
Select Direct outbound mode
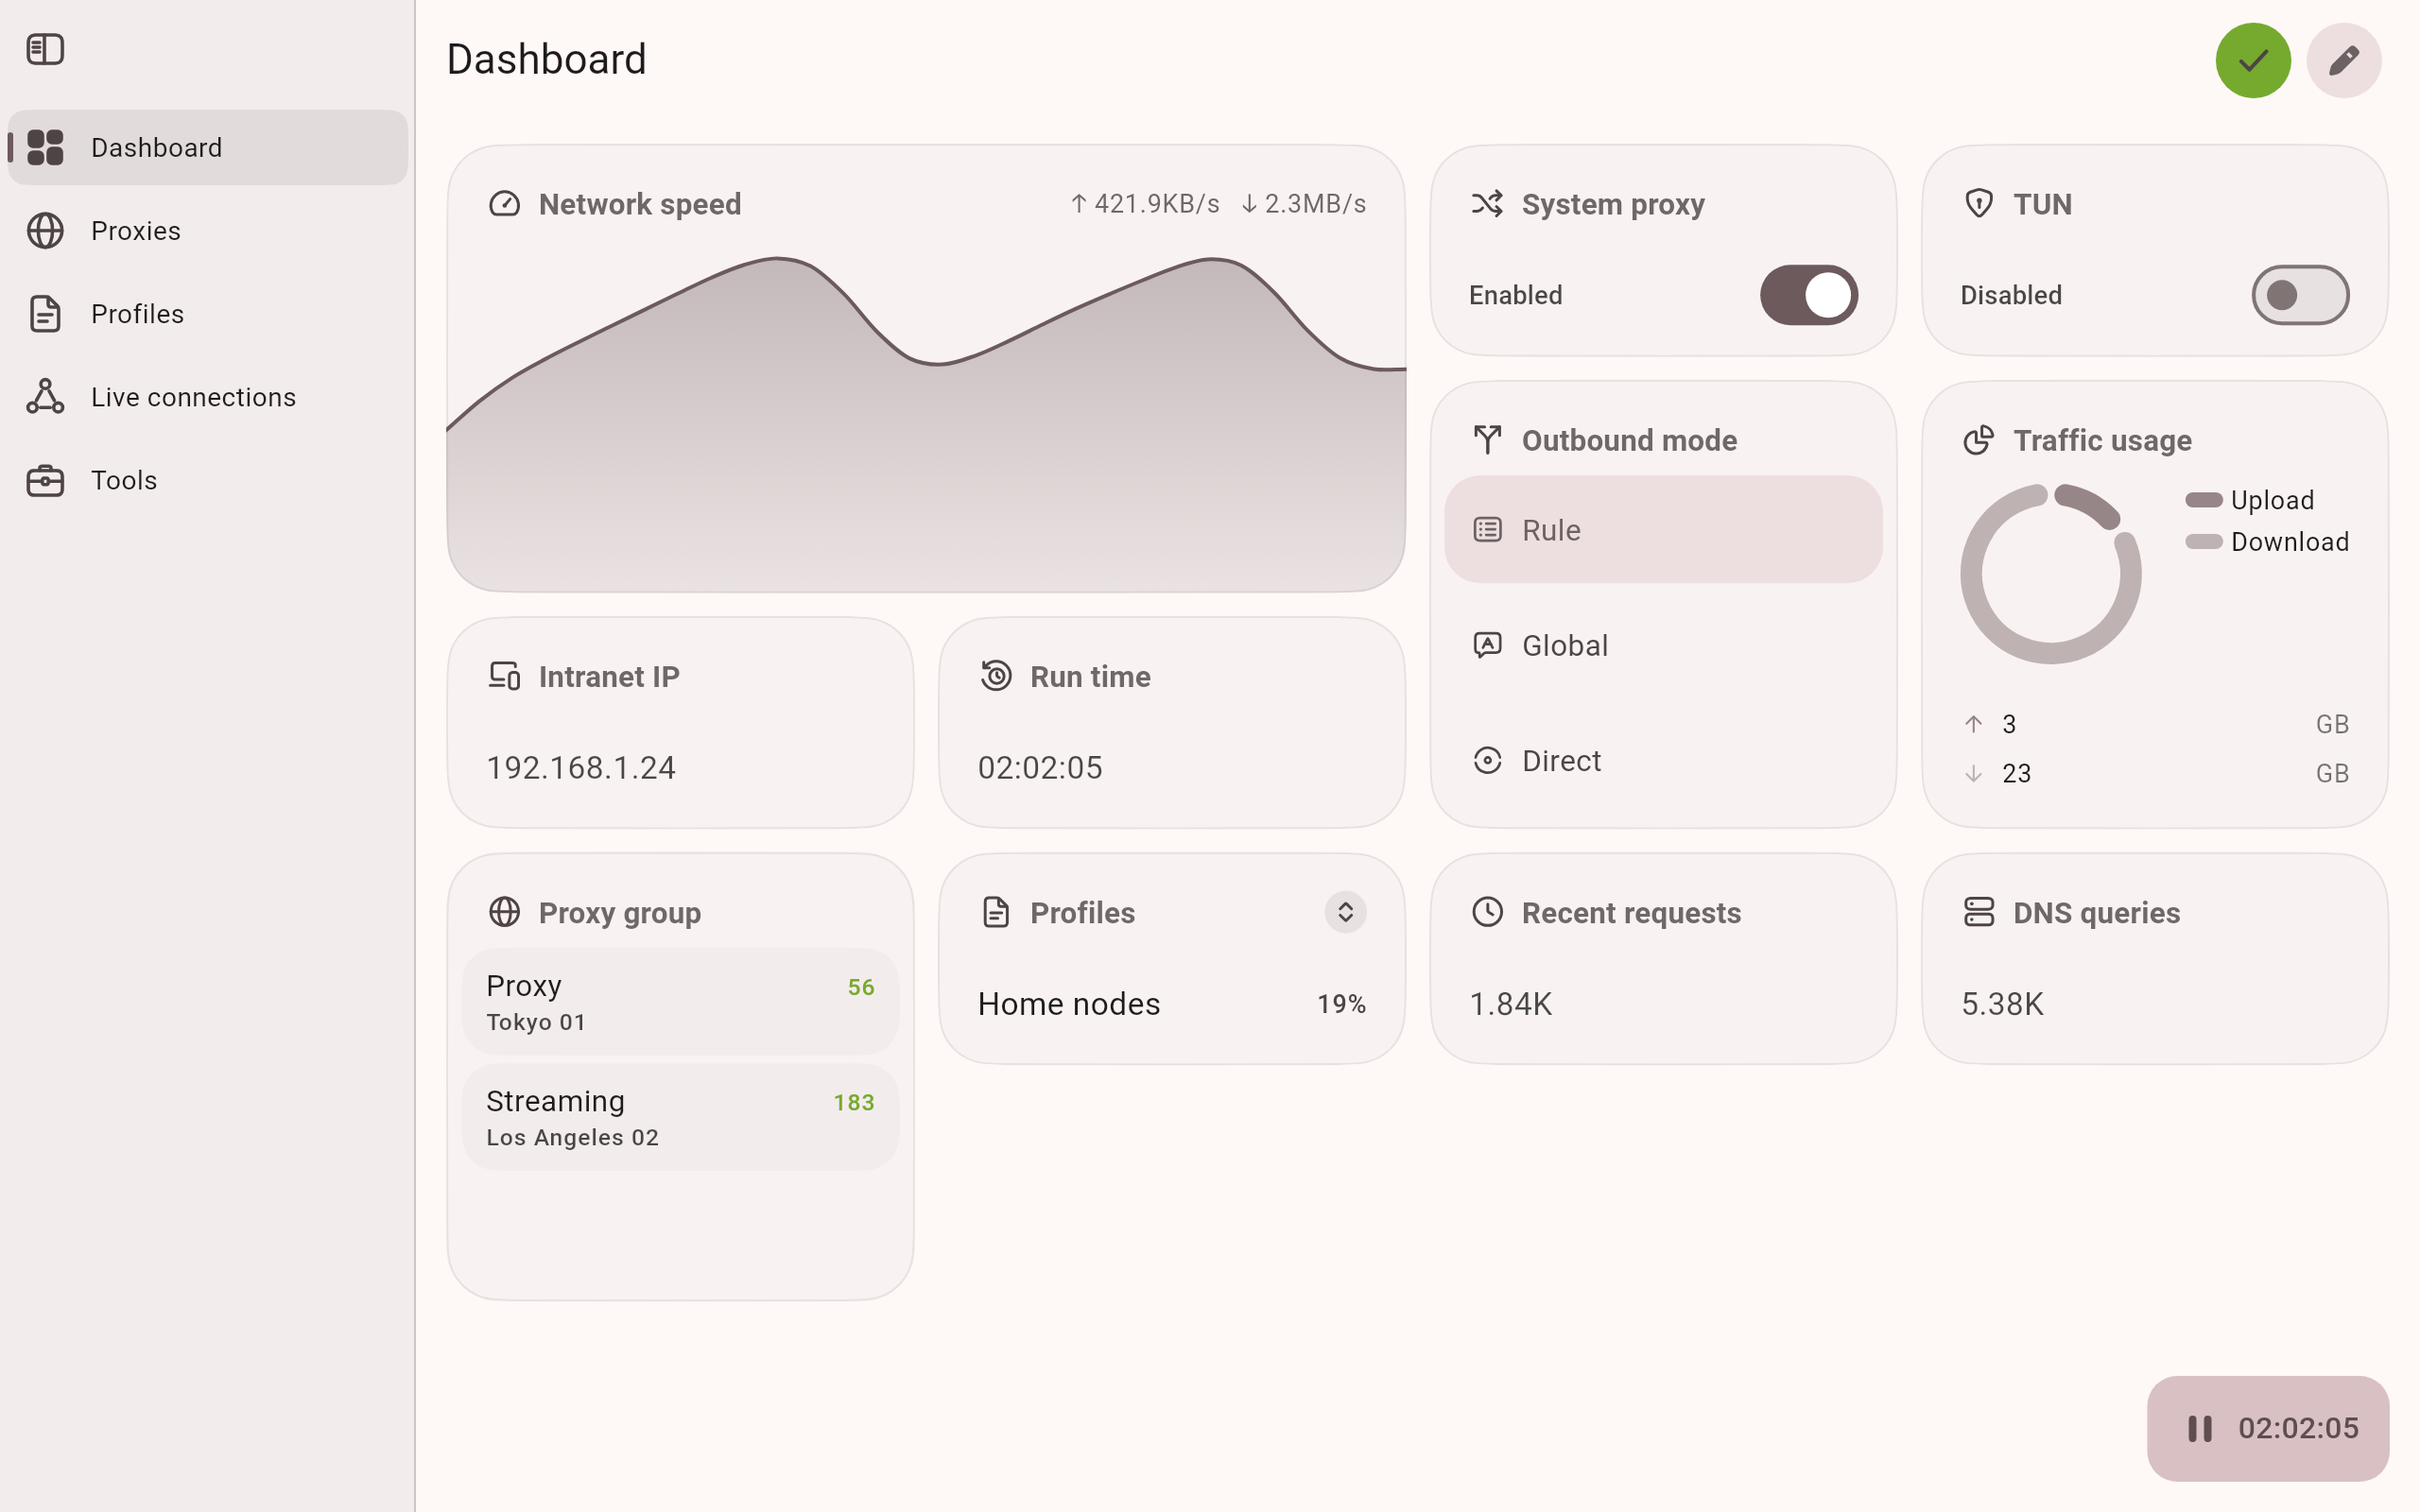1663,761
